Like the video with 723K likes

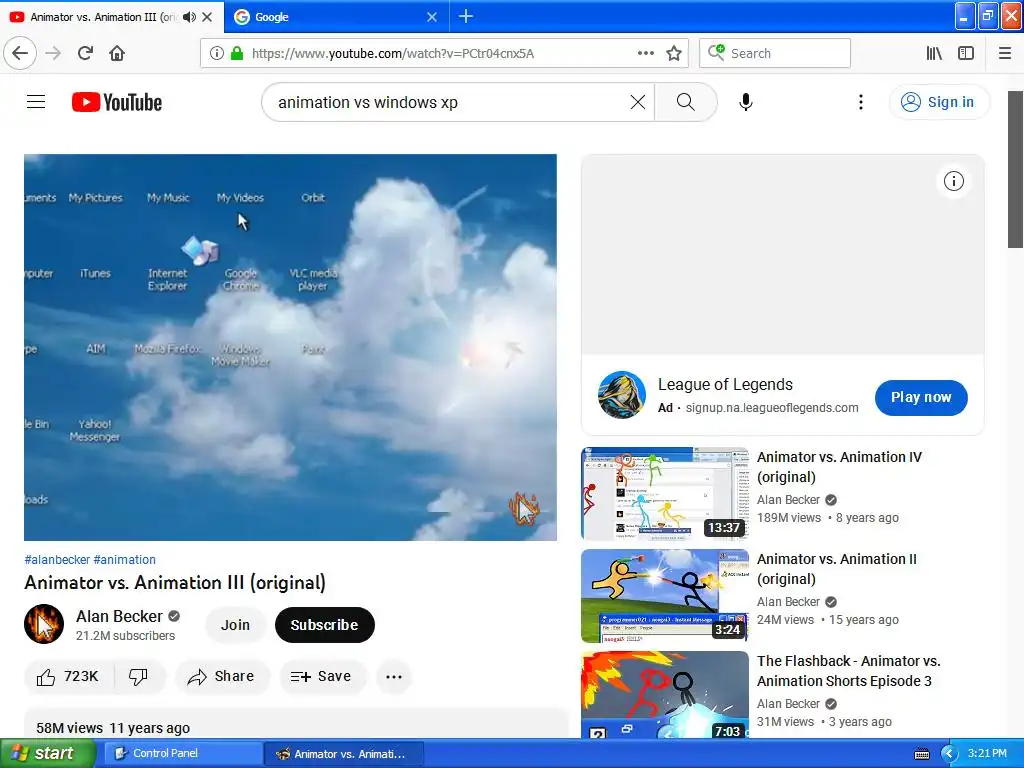[69, 677]
